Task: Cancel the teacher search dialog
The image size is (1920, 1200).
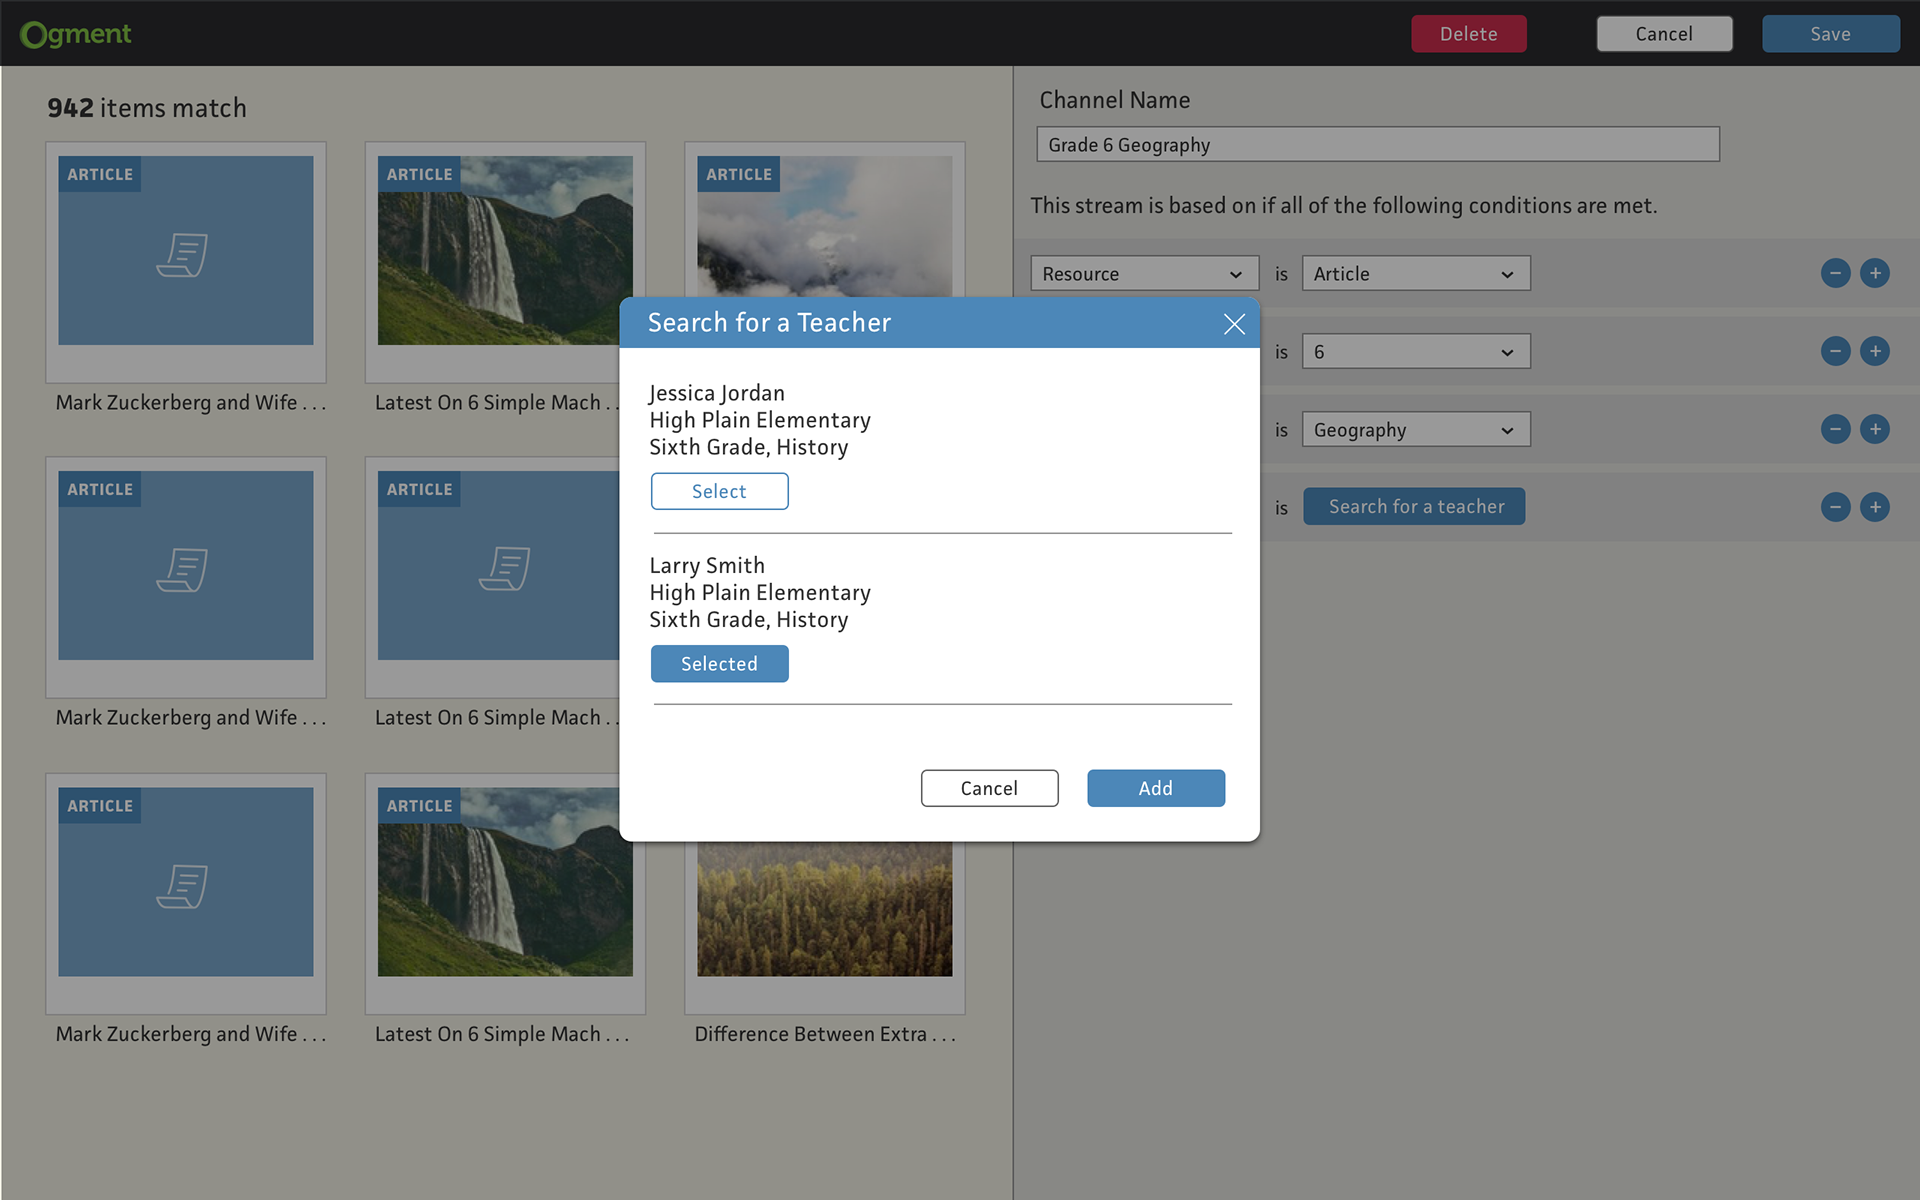Action: pyautogui.click(x=989, y=788)
